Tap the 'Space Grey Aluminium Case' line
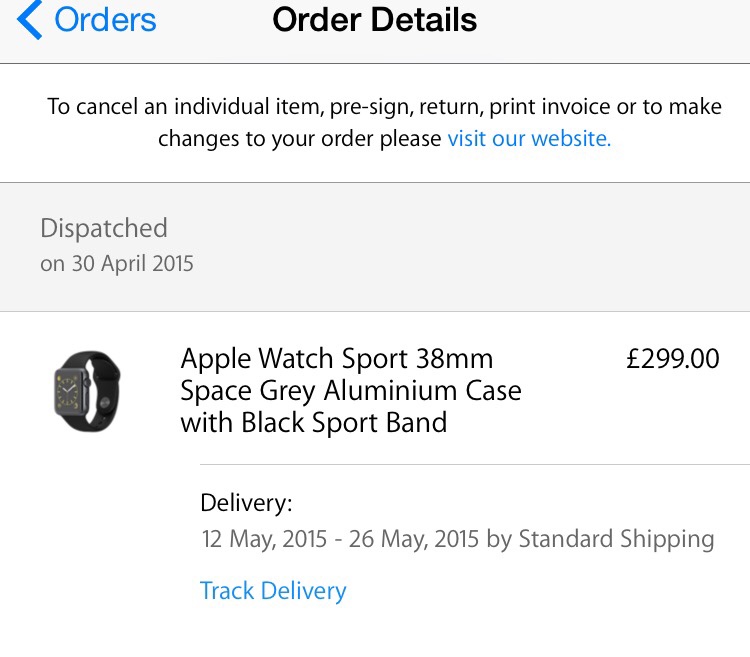 [351, 390]
